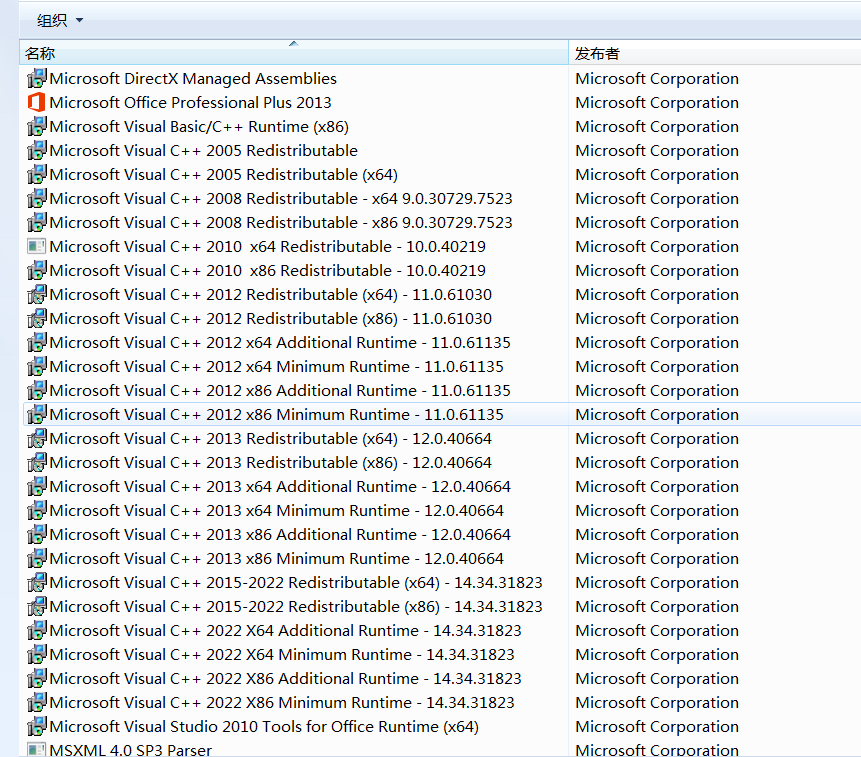Select Visual C++ 2022 X64 Minimum Runtime entry
Screen dimensions: 861x757
point(281,654)
